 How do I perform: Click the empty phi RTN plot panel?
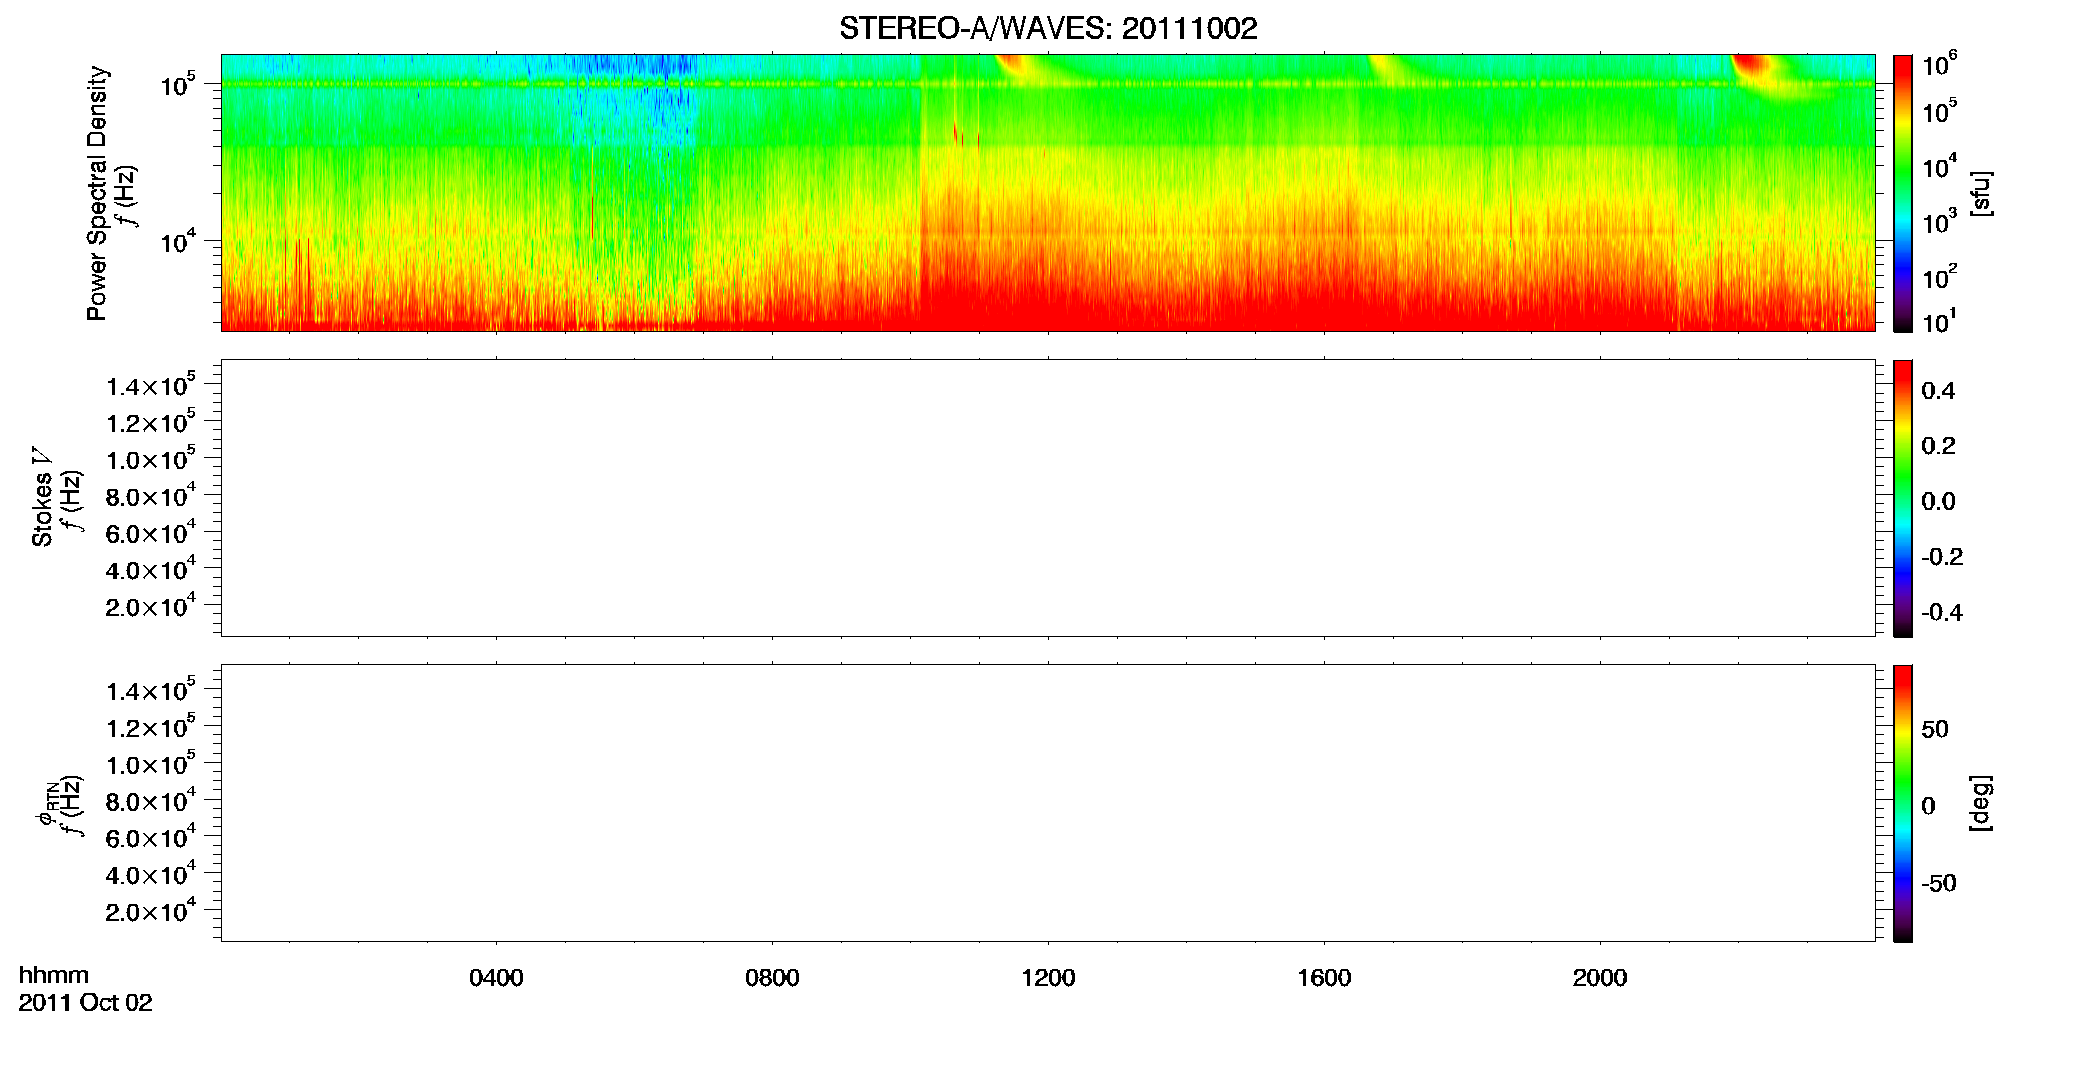tap(1048, 803)
